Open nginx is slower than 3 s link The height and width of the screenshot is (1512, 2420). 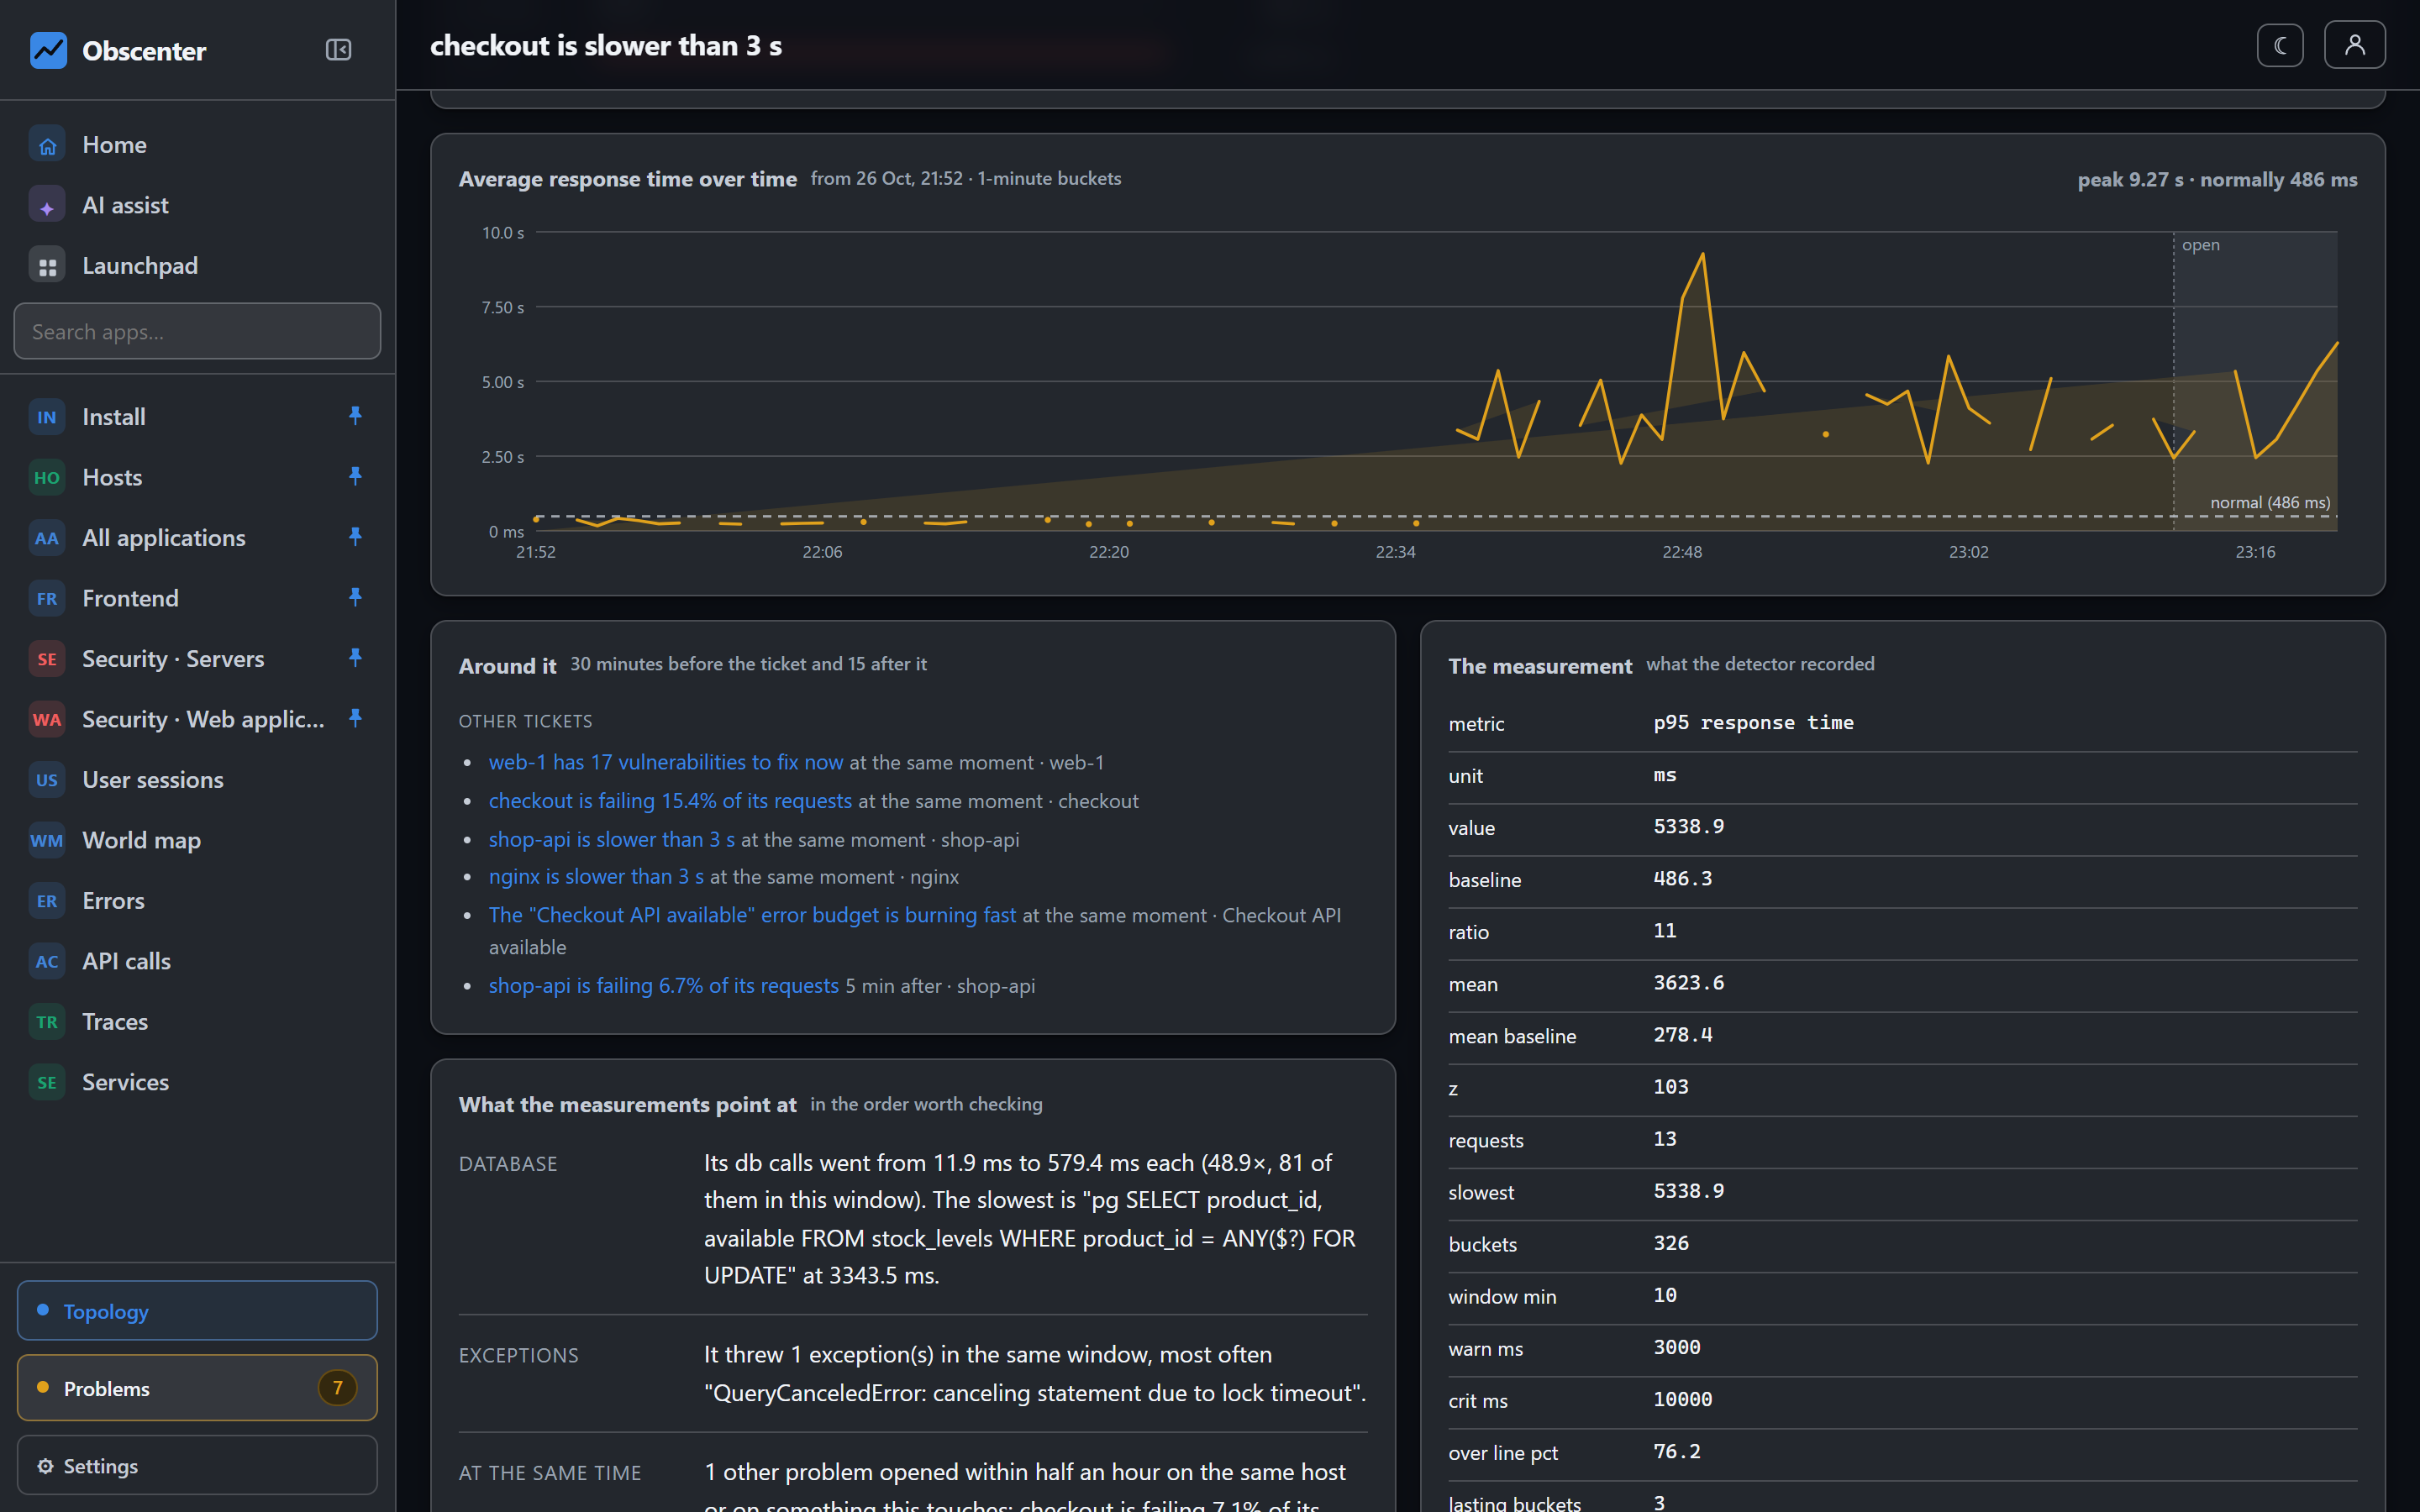[x=596, y=877]
